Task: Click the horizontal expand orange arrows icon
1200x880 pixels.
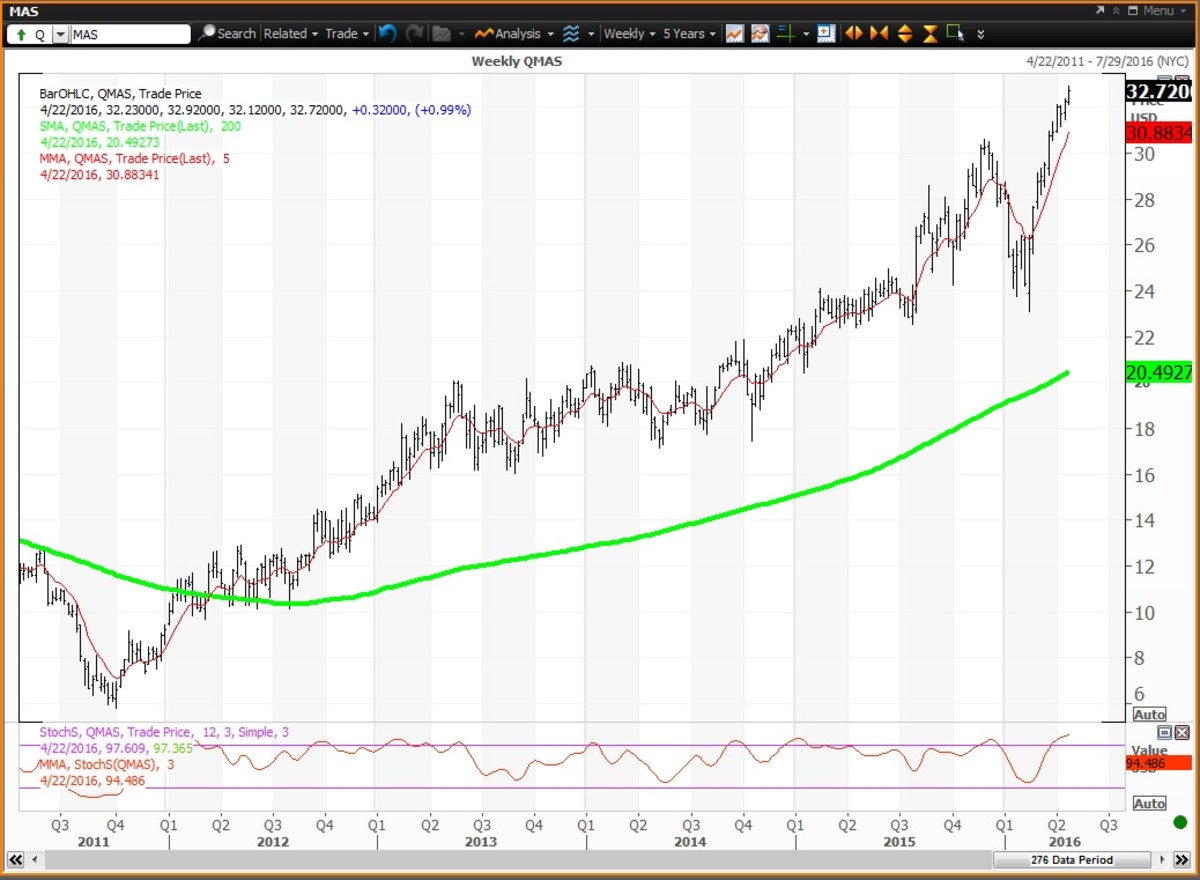Action: coord(853,33)
